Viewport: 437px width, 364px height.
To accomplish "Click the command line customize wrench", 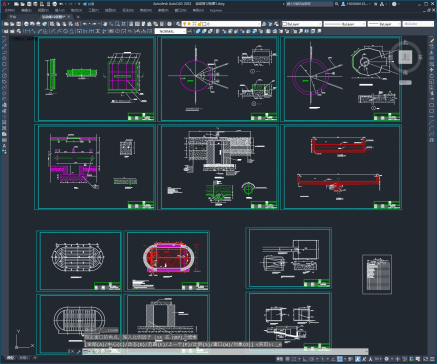I will tap(78, 351).
